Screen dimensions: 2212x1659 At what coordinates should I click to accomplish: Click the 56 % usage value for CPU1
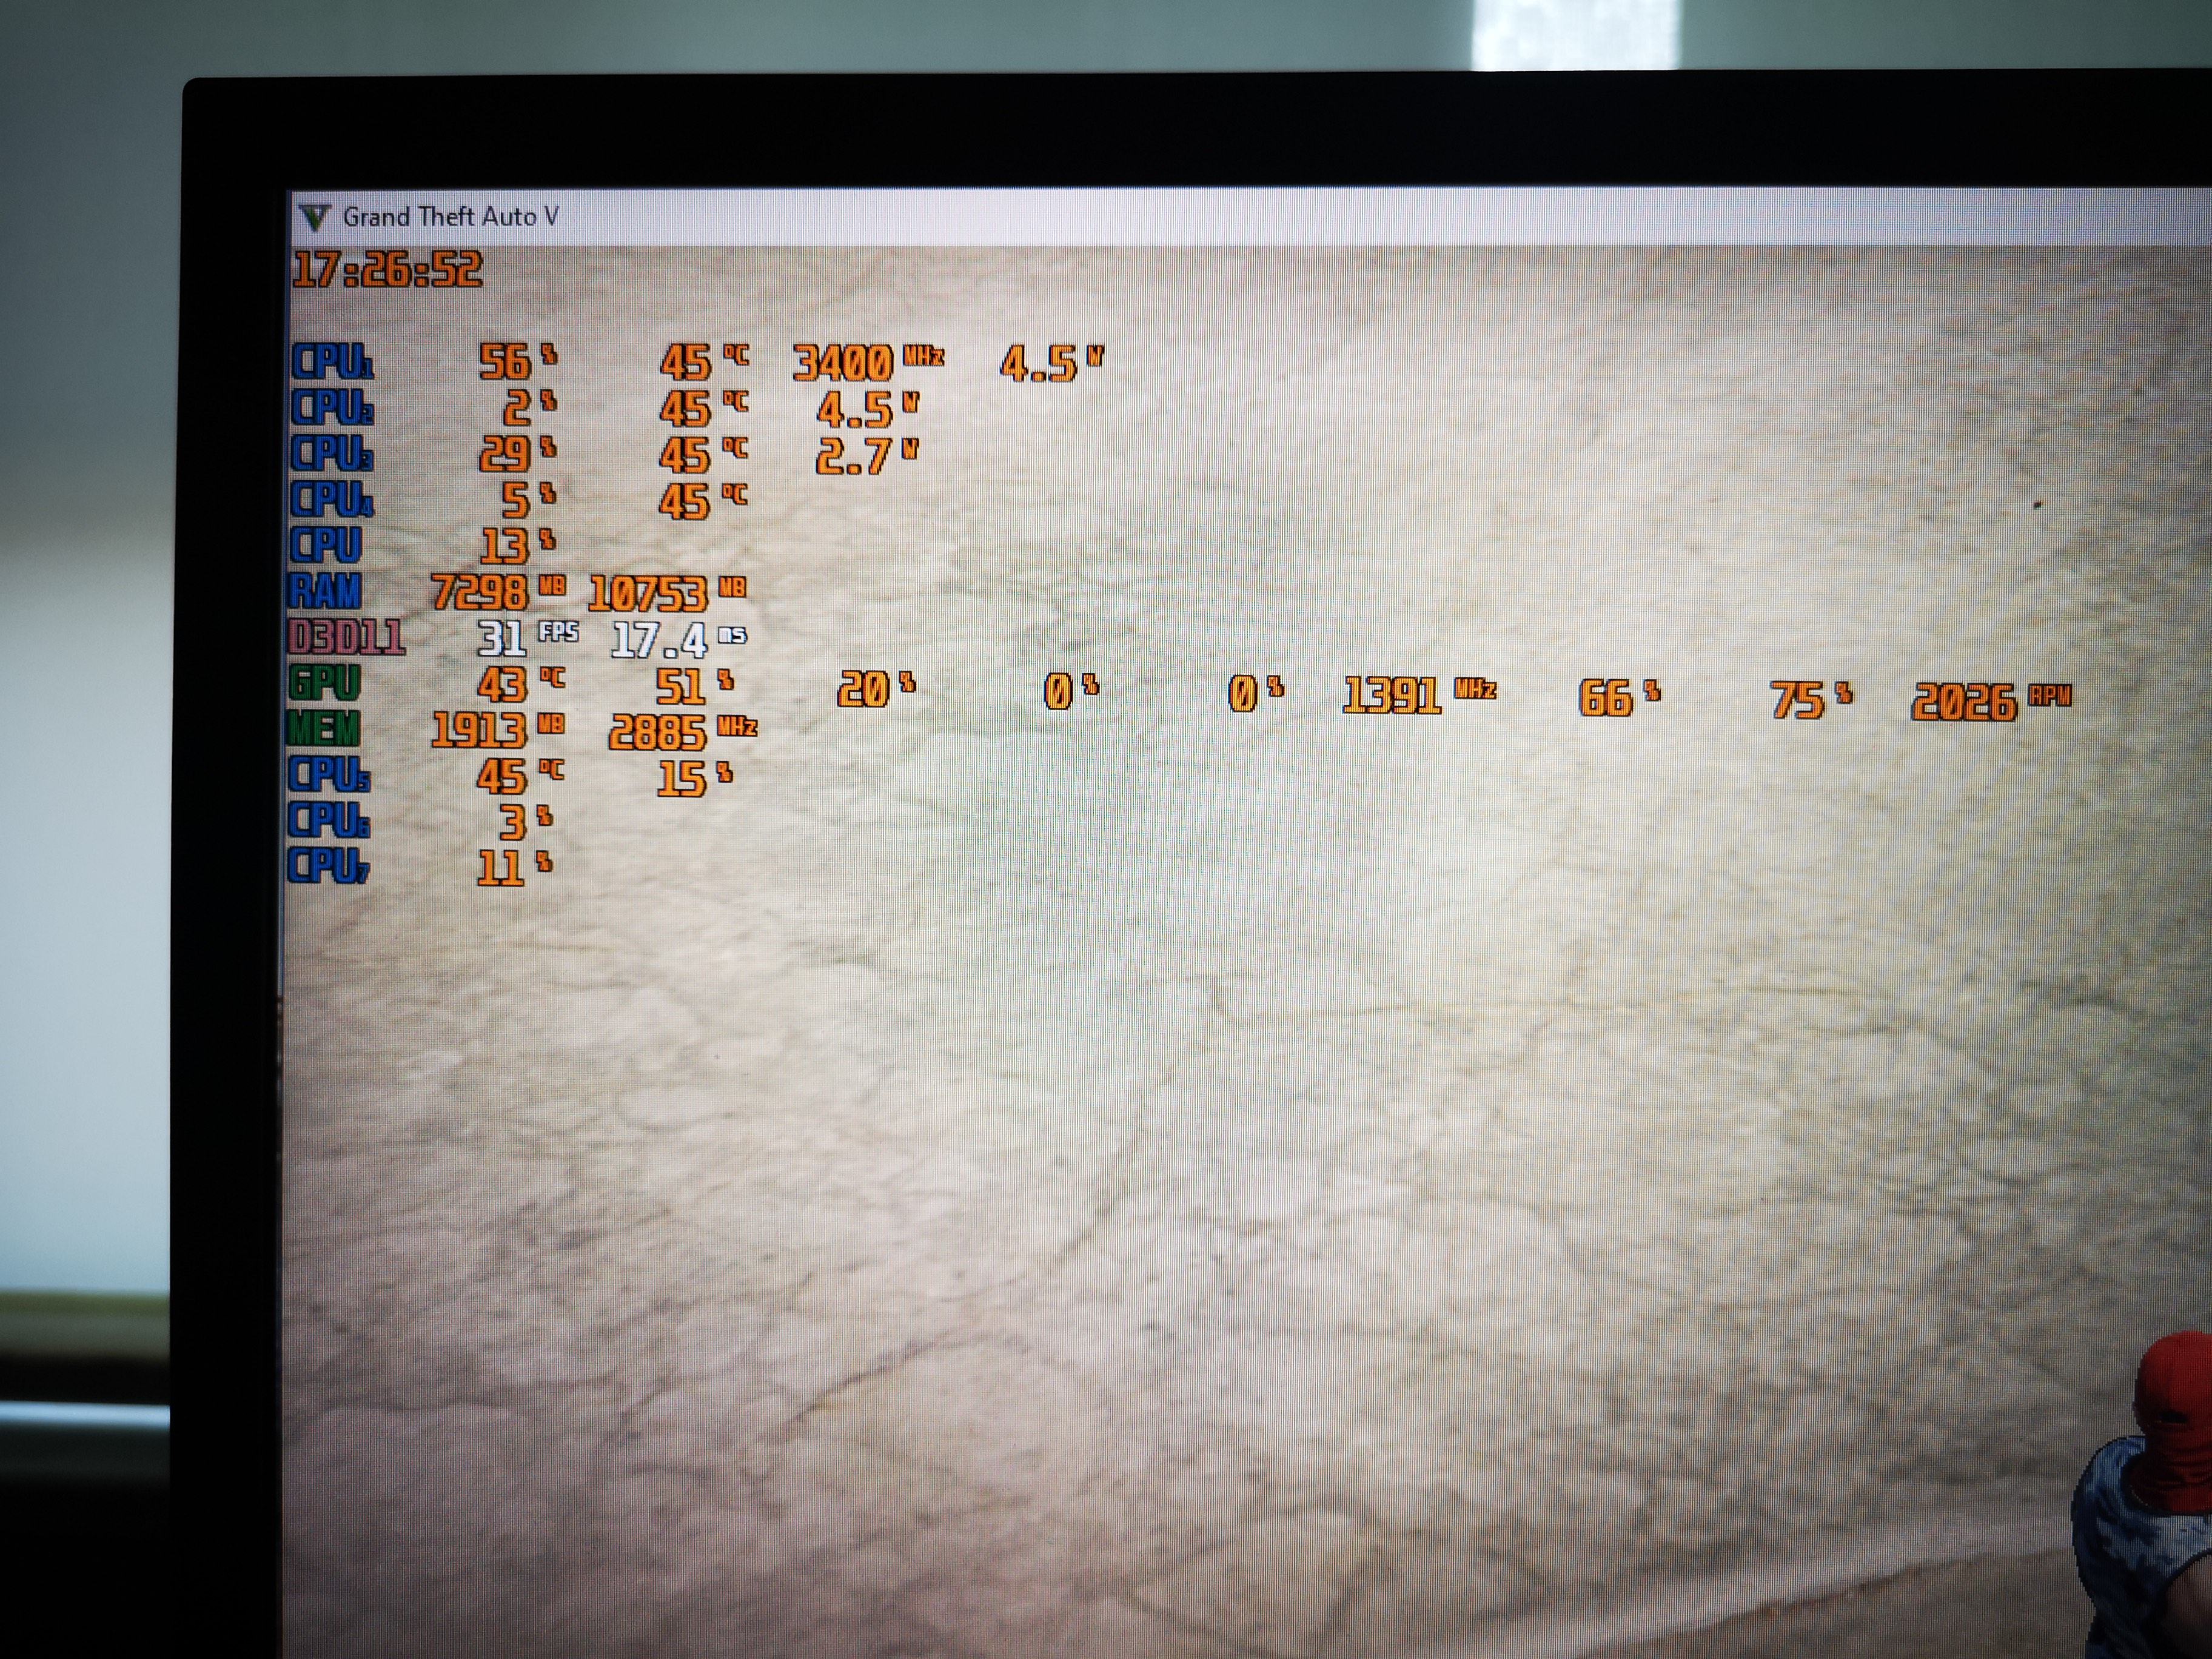tap(517, 362)
